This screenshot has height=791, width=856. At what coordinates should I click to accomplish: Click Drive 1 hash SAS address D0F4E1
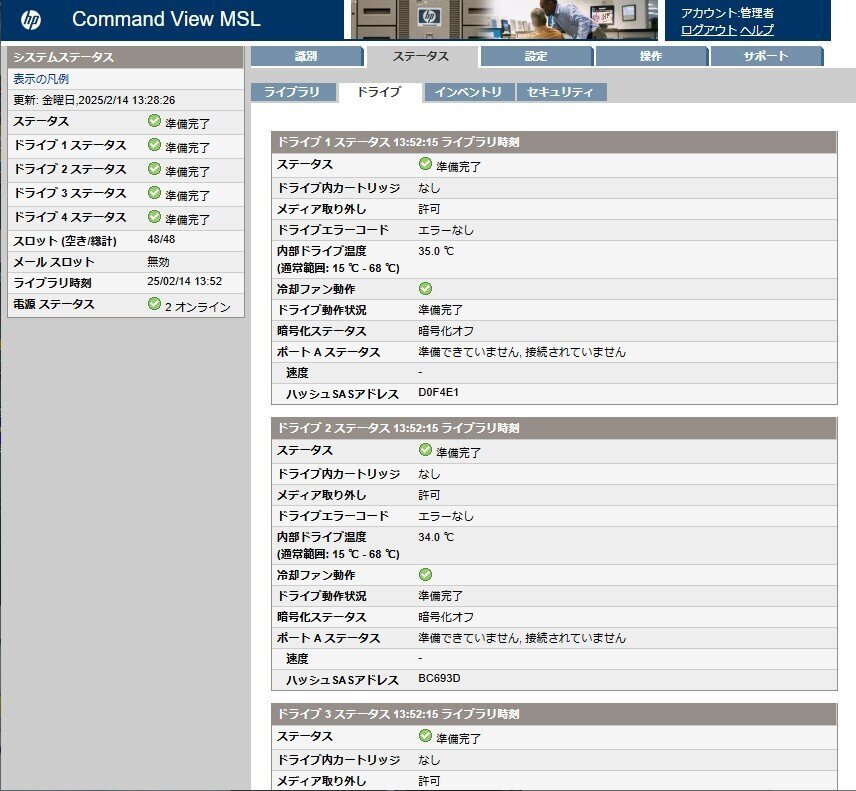click(438, 392)
